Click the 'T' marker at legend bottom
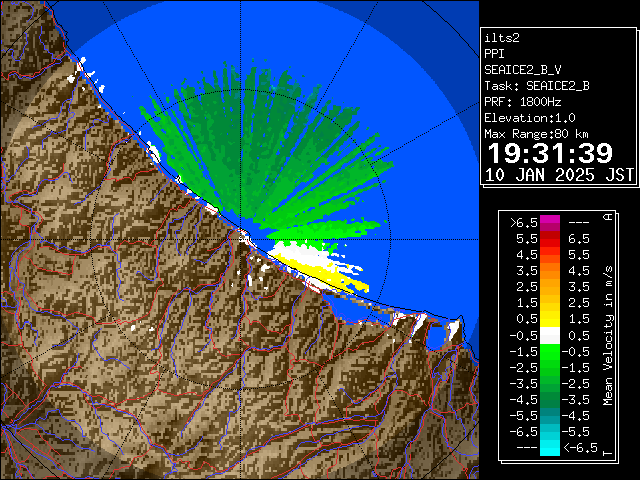 coord(609,453)
